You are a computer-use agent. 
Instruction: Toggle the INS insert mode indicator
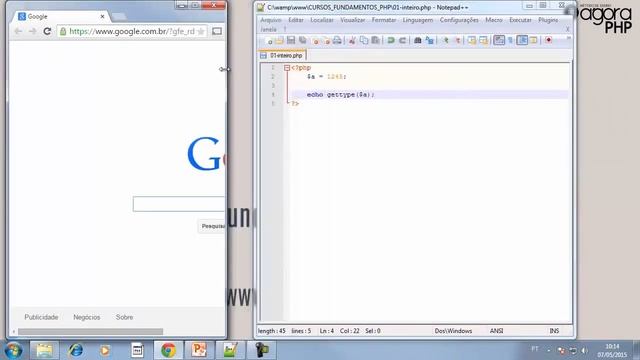[554, 331]
